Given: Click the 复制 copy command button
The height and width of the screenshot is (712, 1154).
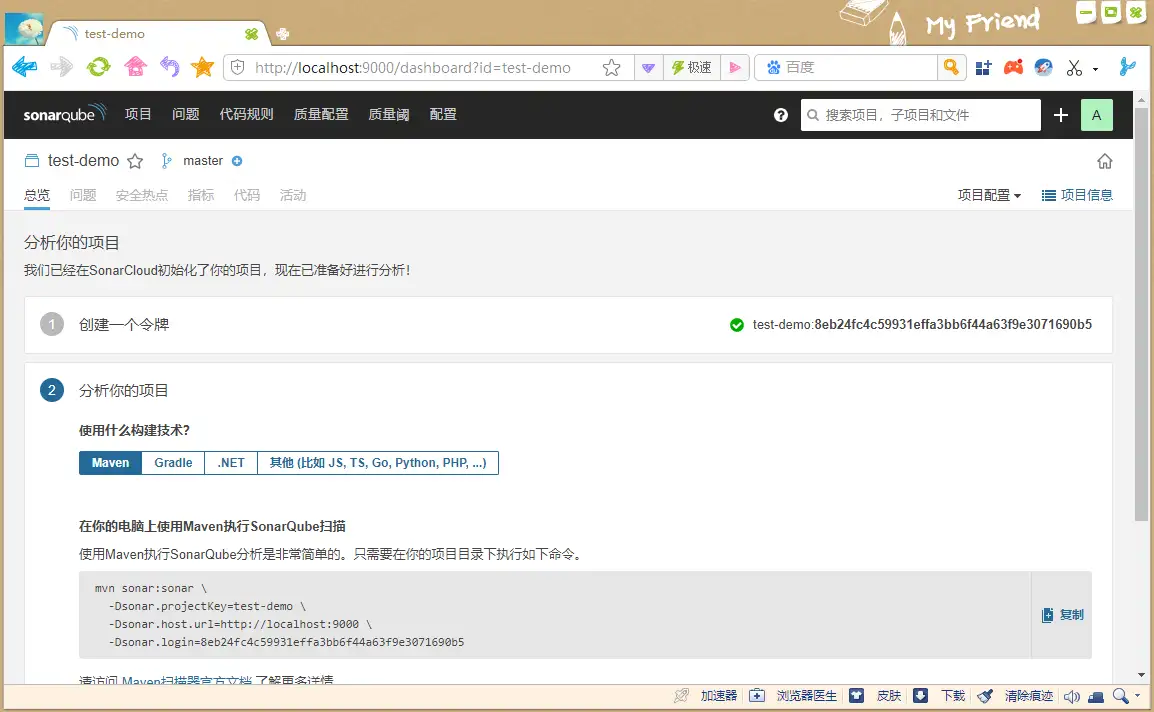Looking at the screenshot, I should tap(1062, 615).
